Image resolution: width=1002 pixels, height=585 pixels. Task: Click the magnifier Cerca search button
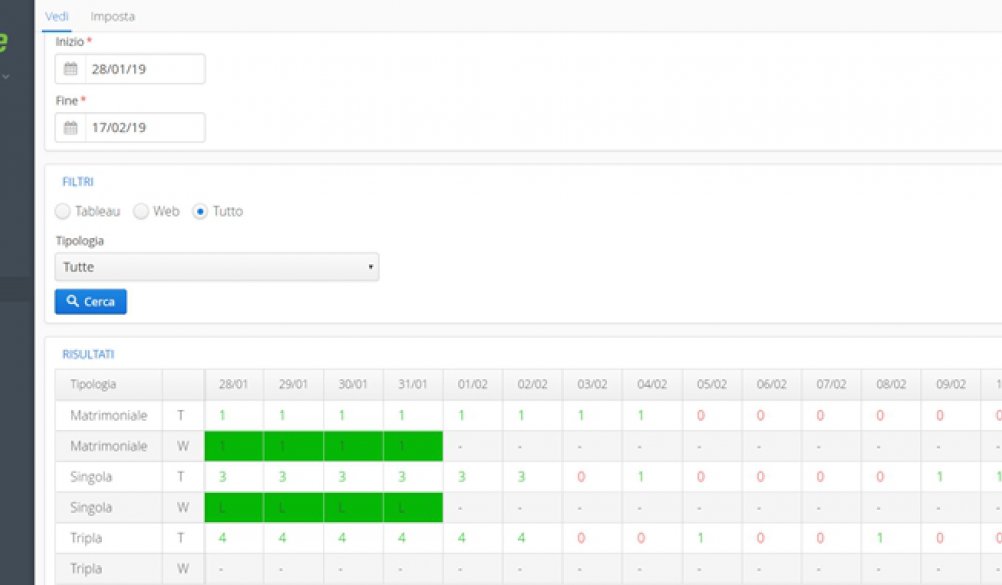coord(90,301)
